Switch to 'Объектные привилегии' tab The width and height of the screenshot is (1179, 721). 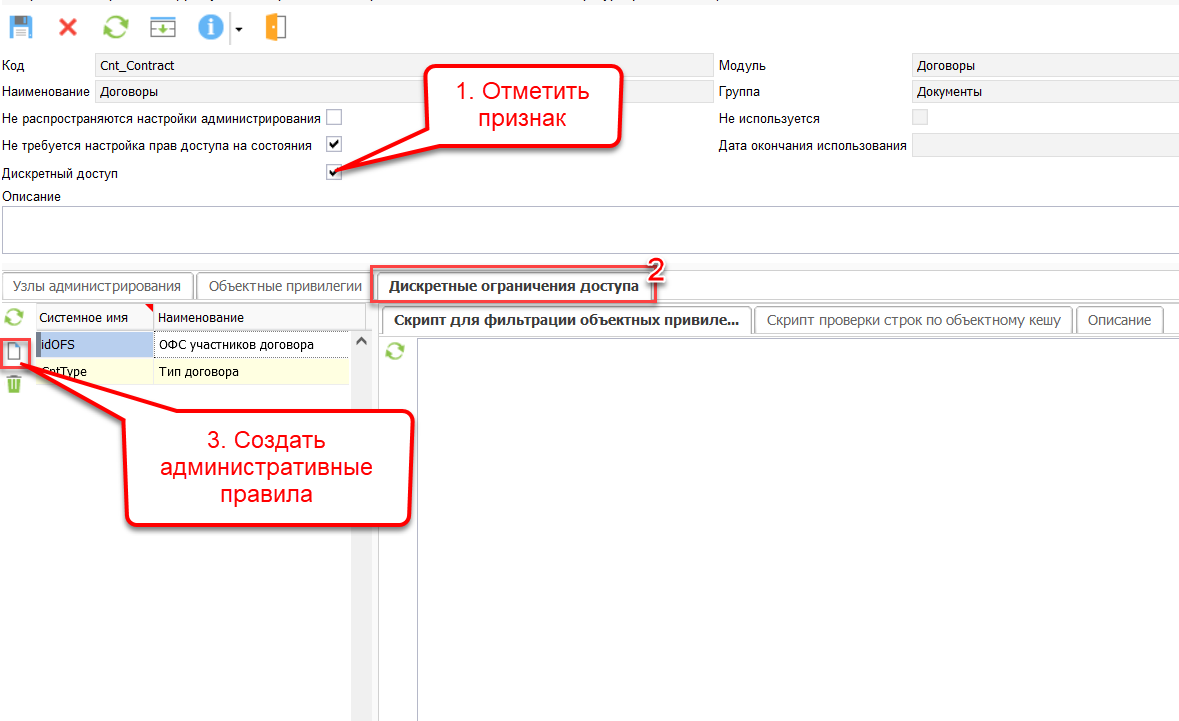click(x=285, y=286)
